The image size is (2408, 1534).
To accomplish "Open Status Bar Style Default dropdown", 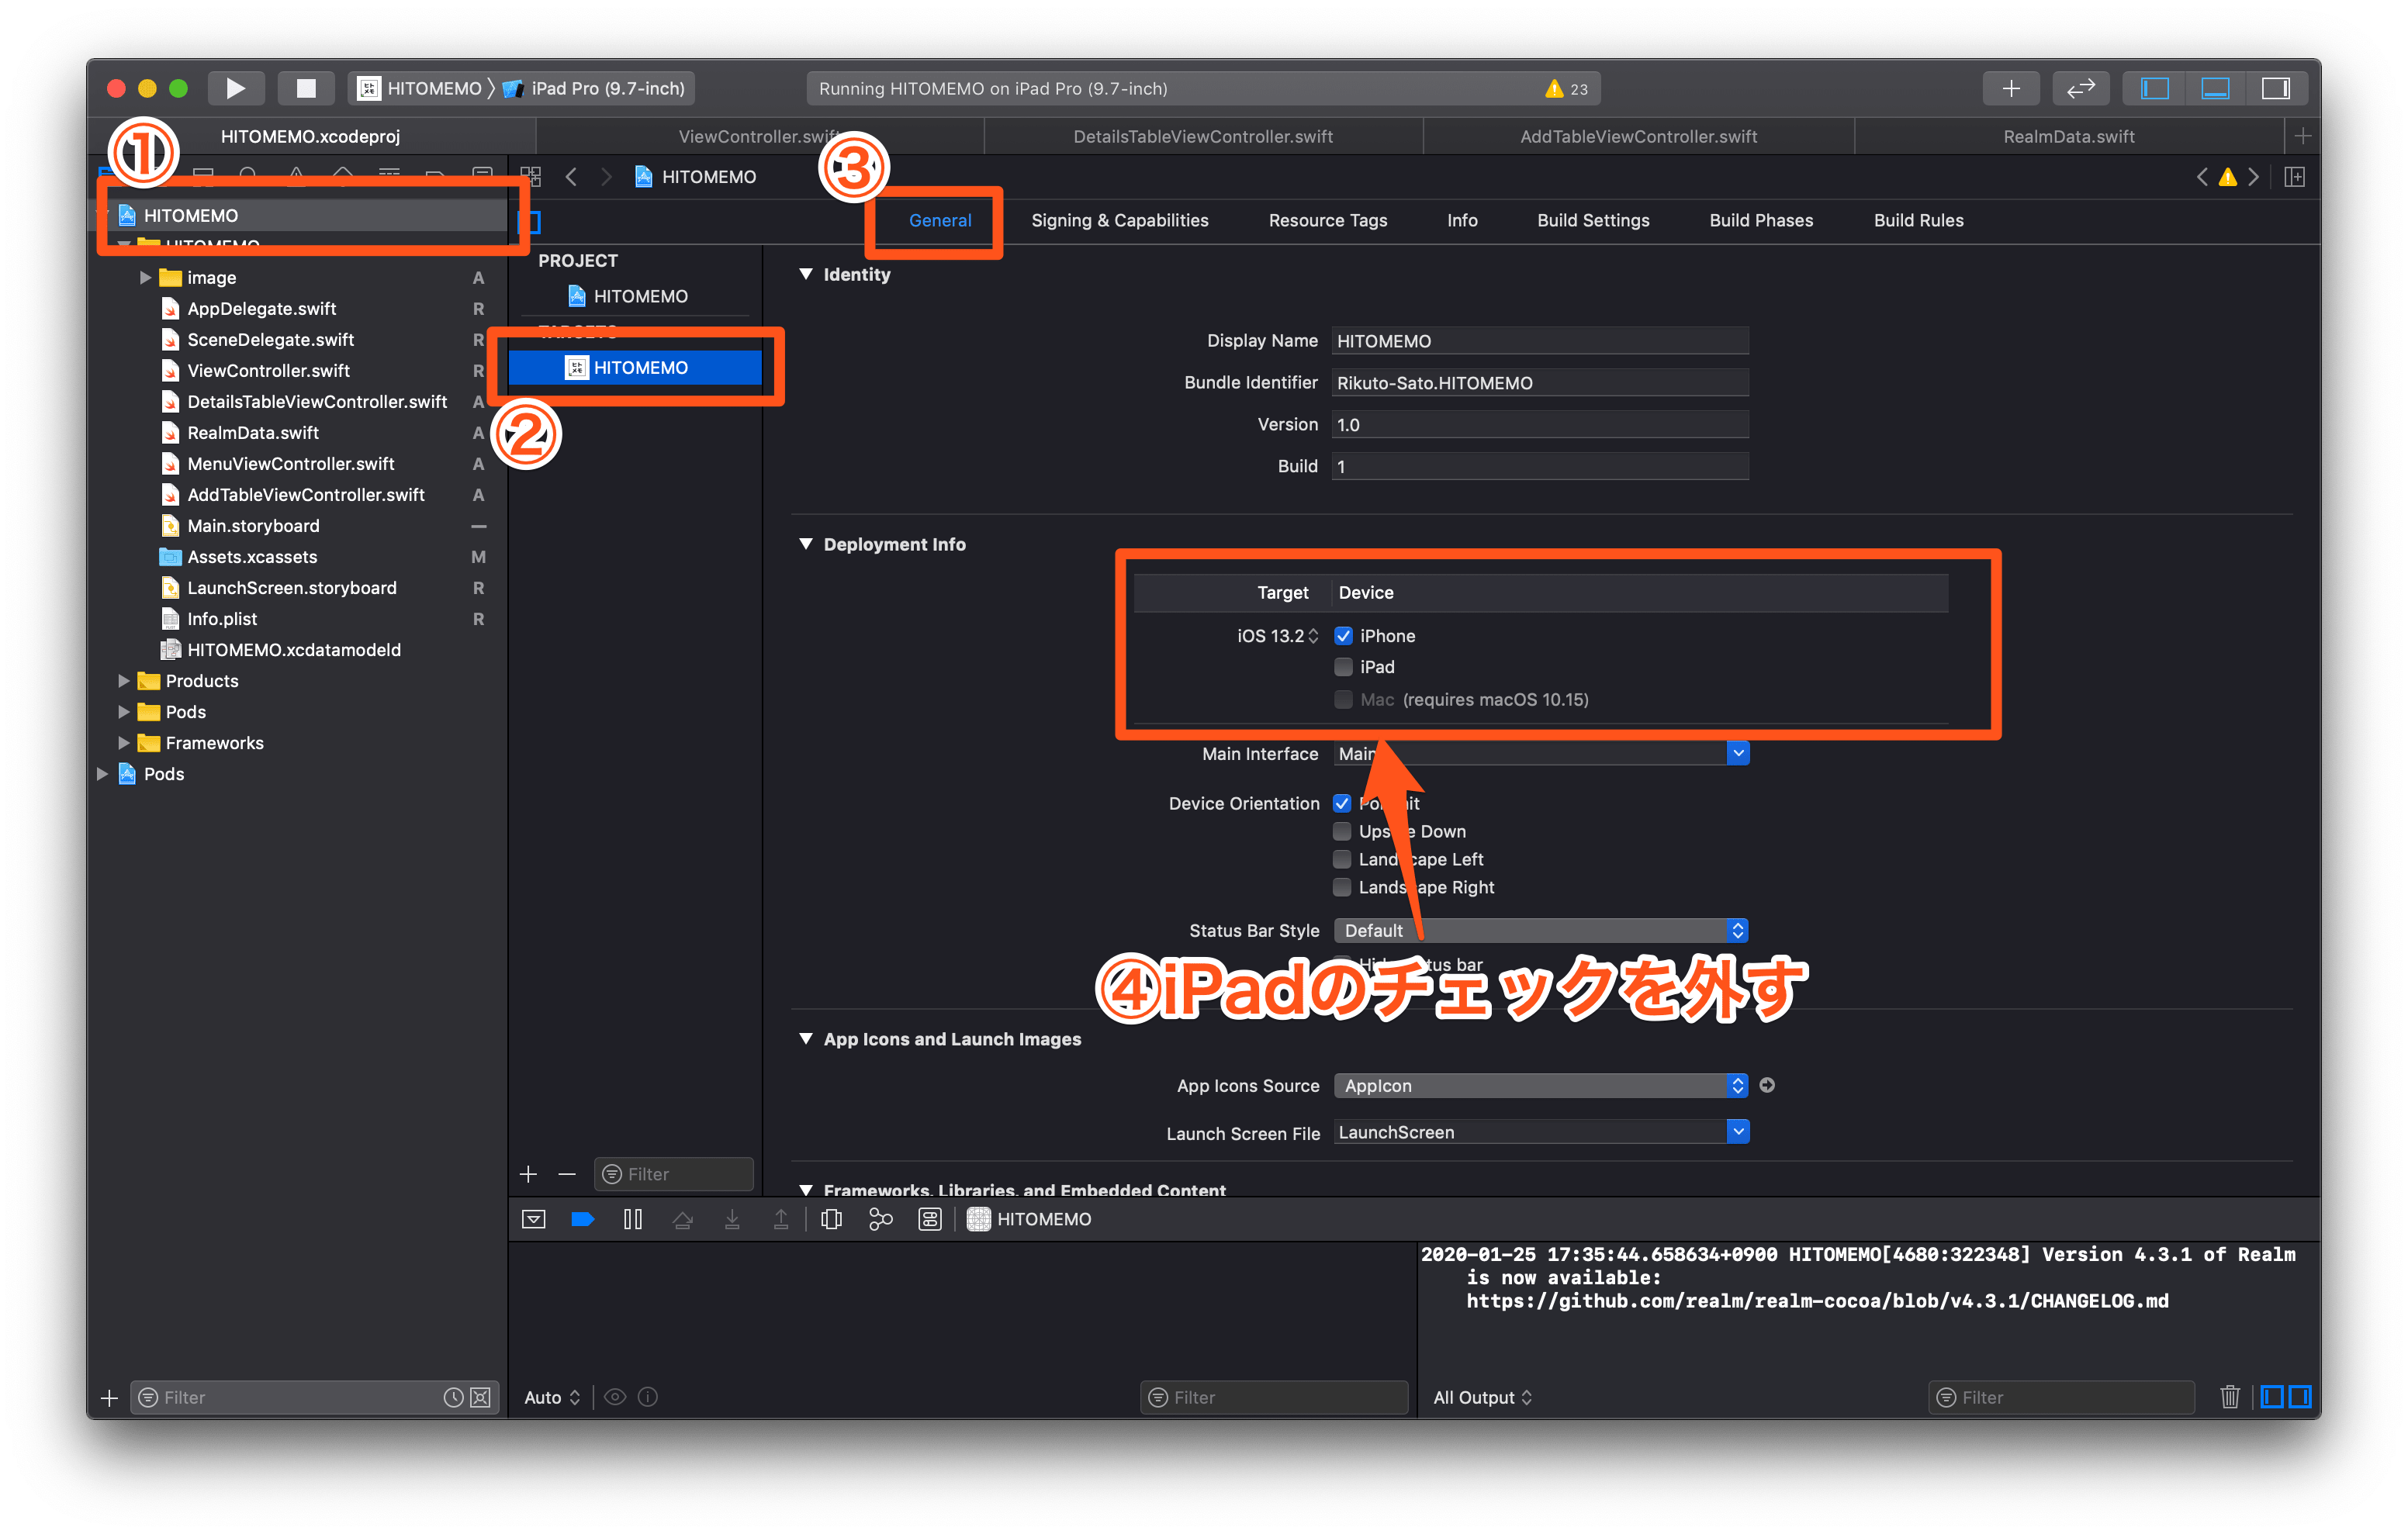I will [1541, 931].
